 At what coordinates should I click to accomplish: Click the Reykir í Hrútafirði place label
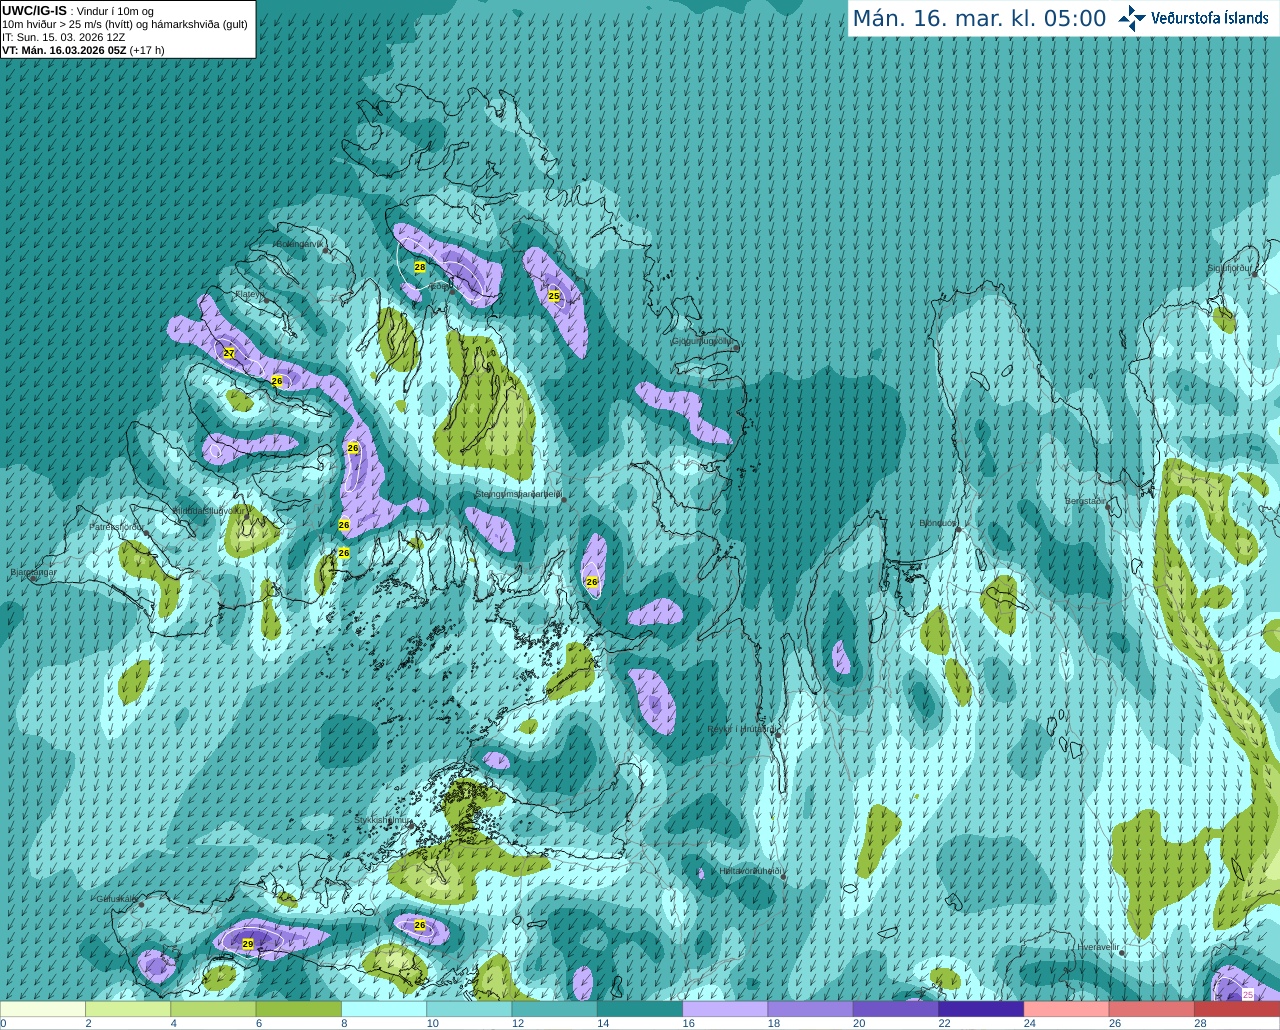tap(741, 729)
